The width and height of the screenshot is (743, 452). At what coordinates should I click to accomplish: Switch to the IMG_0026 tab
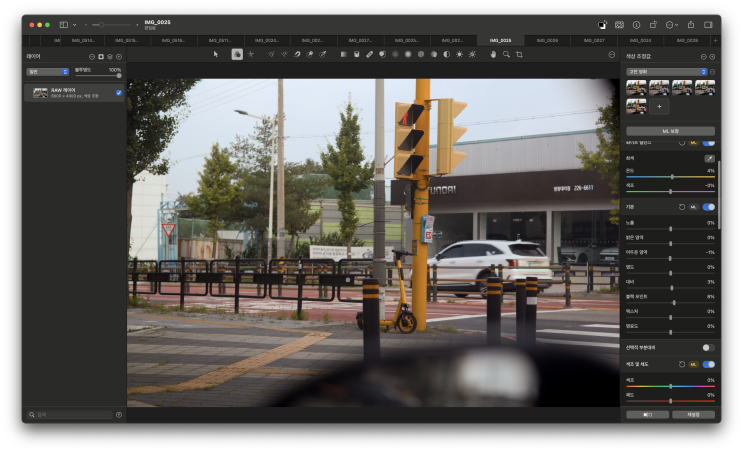pos(546,41)
